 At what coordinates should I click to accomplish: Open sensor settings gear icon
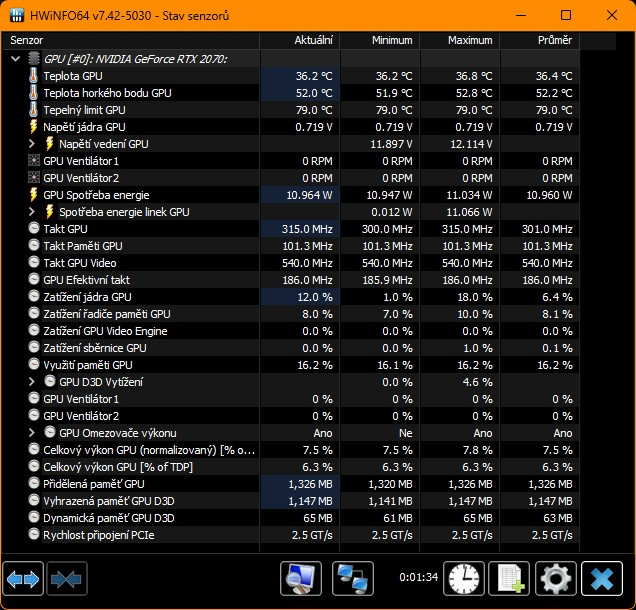(x=556, y=579)
